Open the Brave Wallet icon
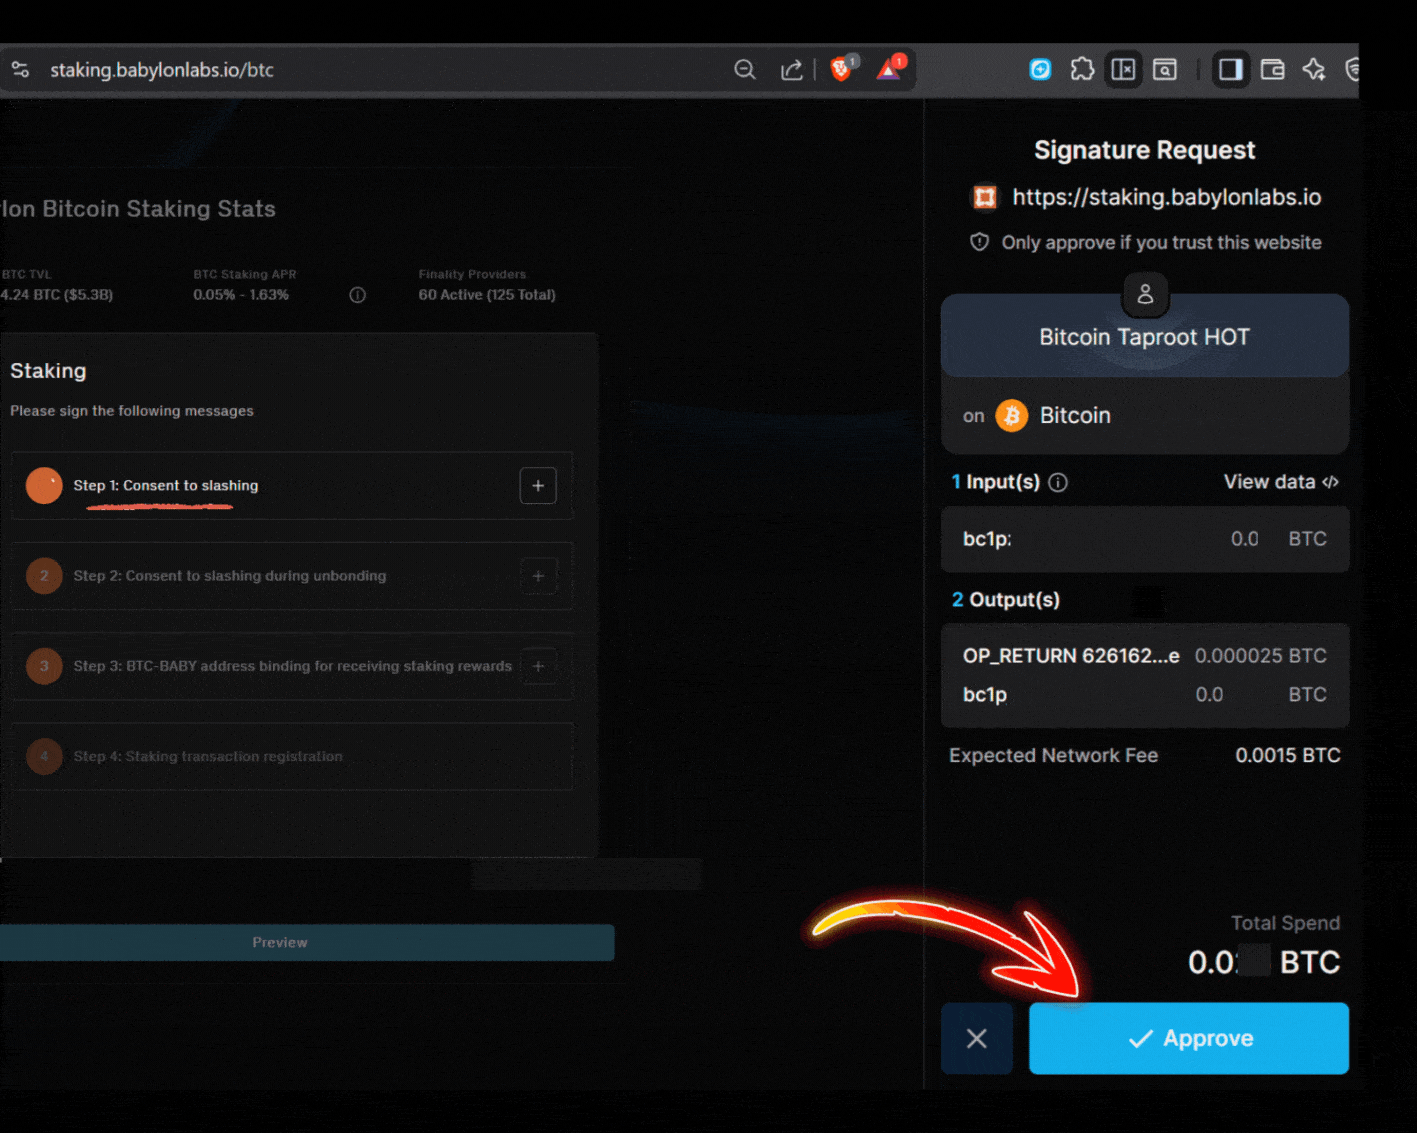The height and width of the screenshot is (1133, 1417). click(x=1272, y=69)
